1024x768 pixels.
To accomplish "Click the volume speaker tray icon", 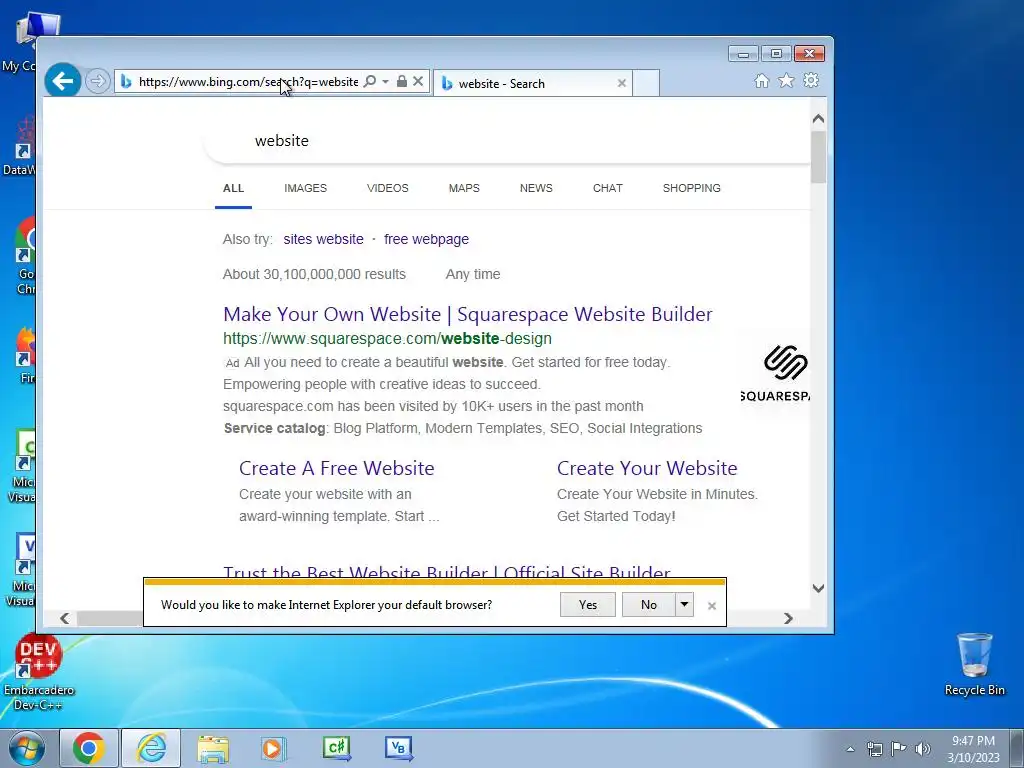I will [923, 749].
